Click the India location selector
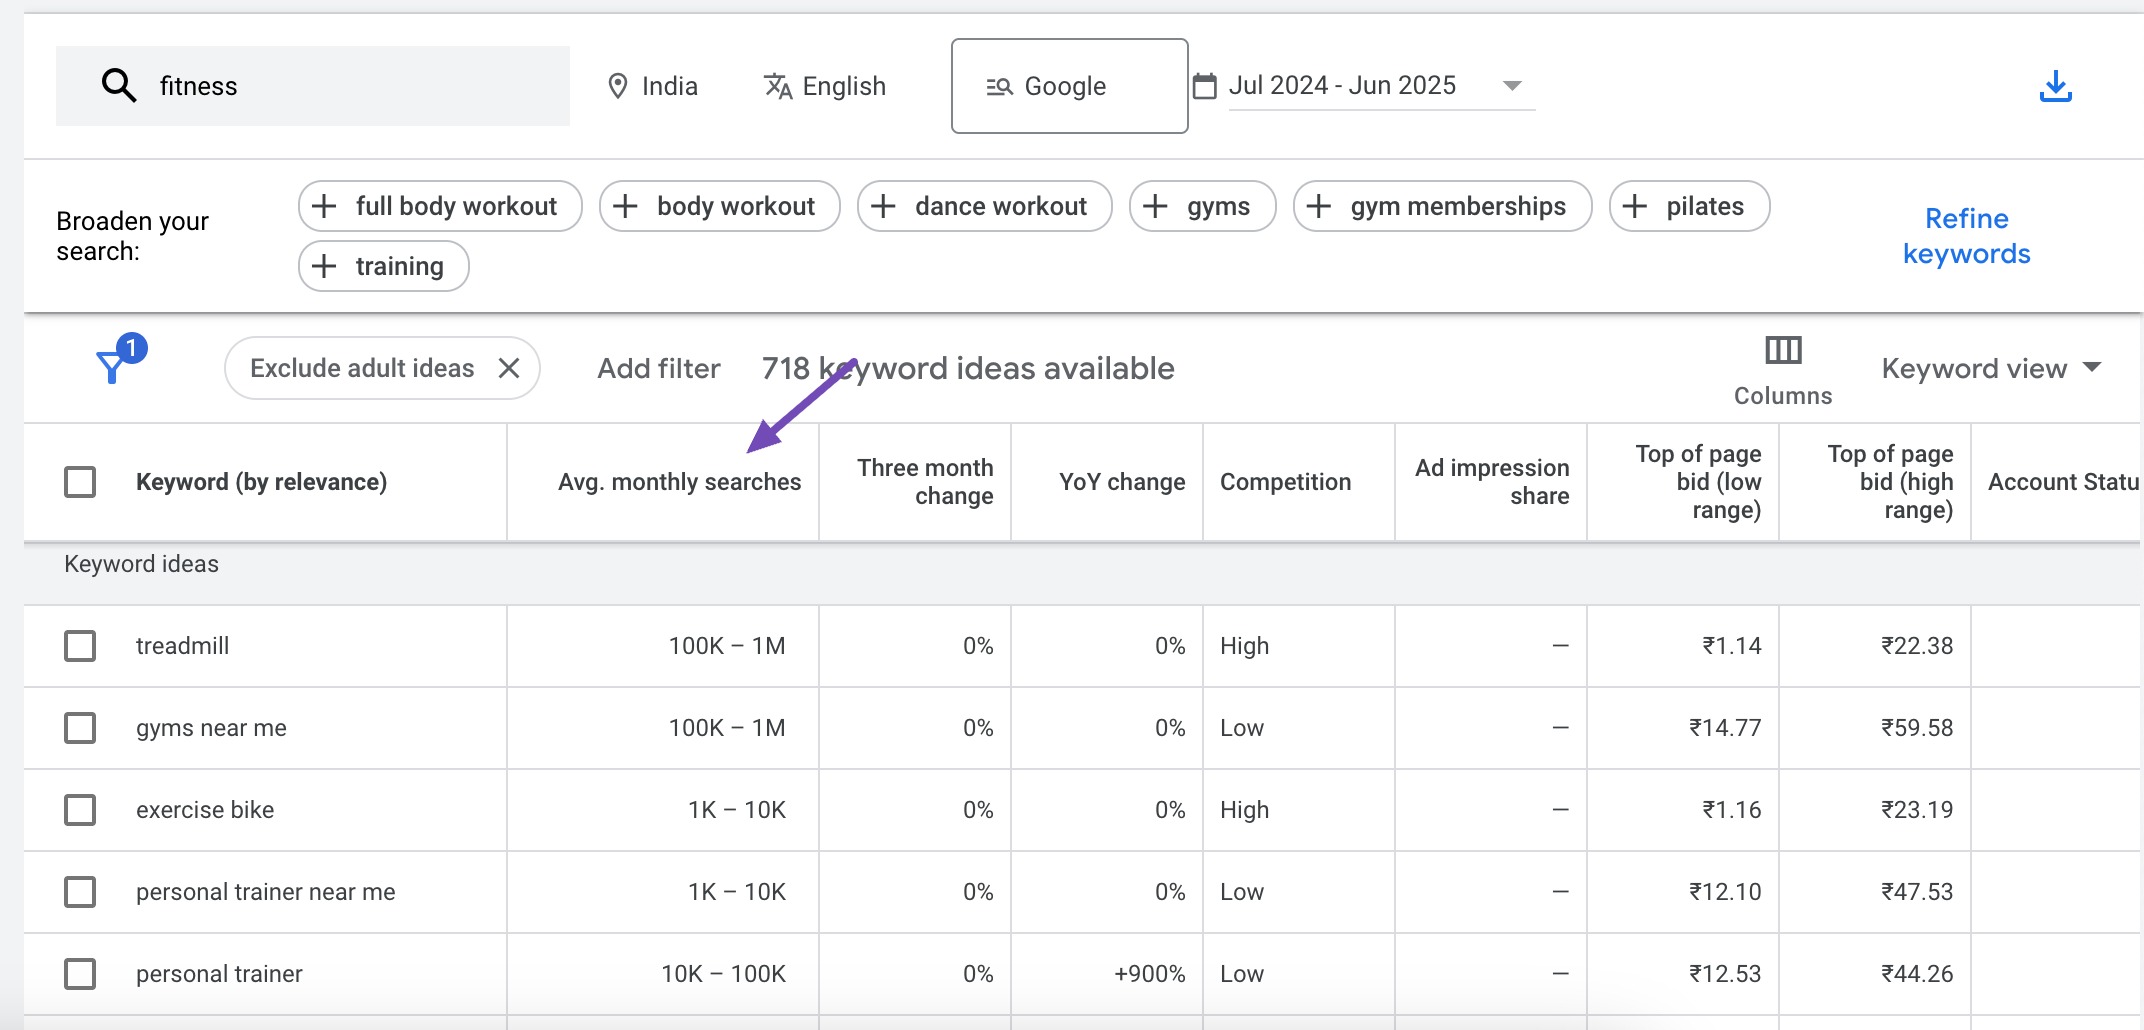 click(x=653, y=86)
